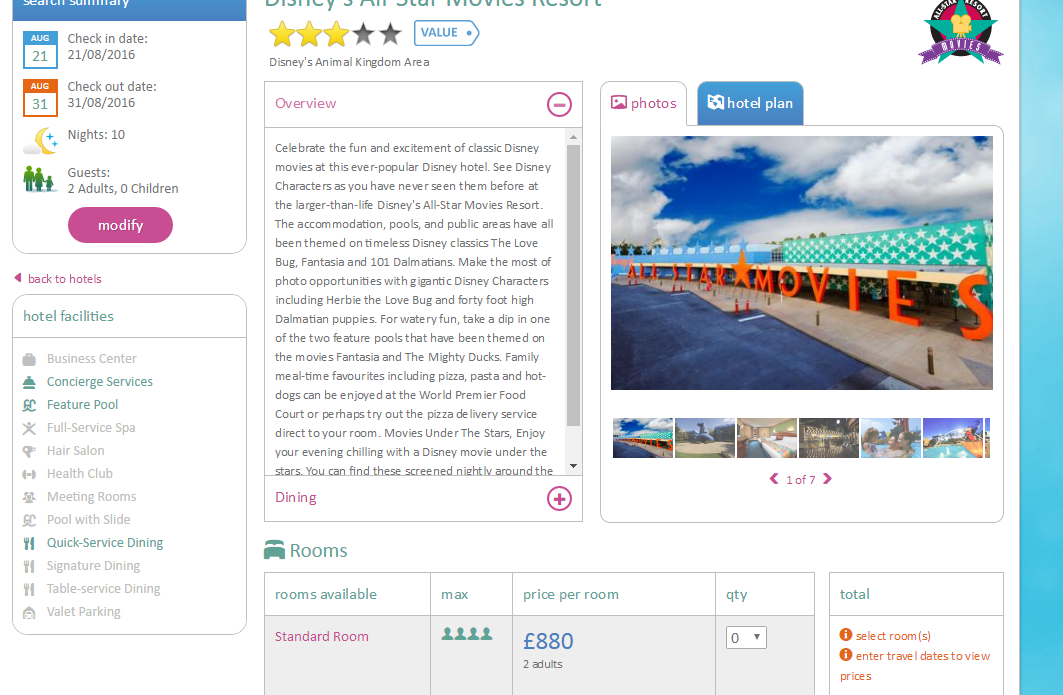Viewport: 1063px width, 695px height.
Task: Click the Concierge Services facility label
Action: [x=100, y=382]
